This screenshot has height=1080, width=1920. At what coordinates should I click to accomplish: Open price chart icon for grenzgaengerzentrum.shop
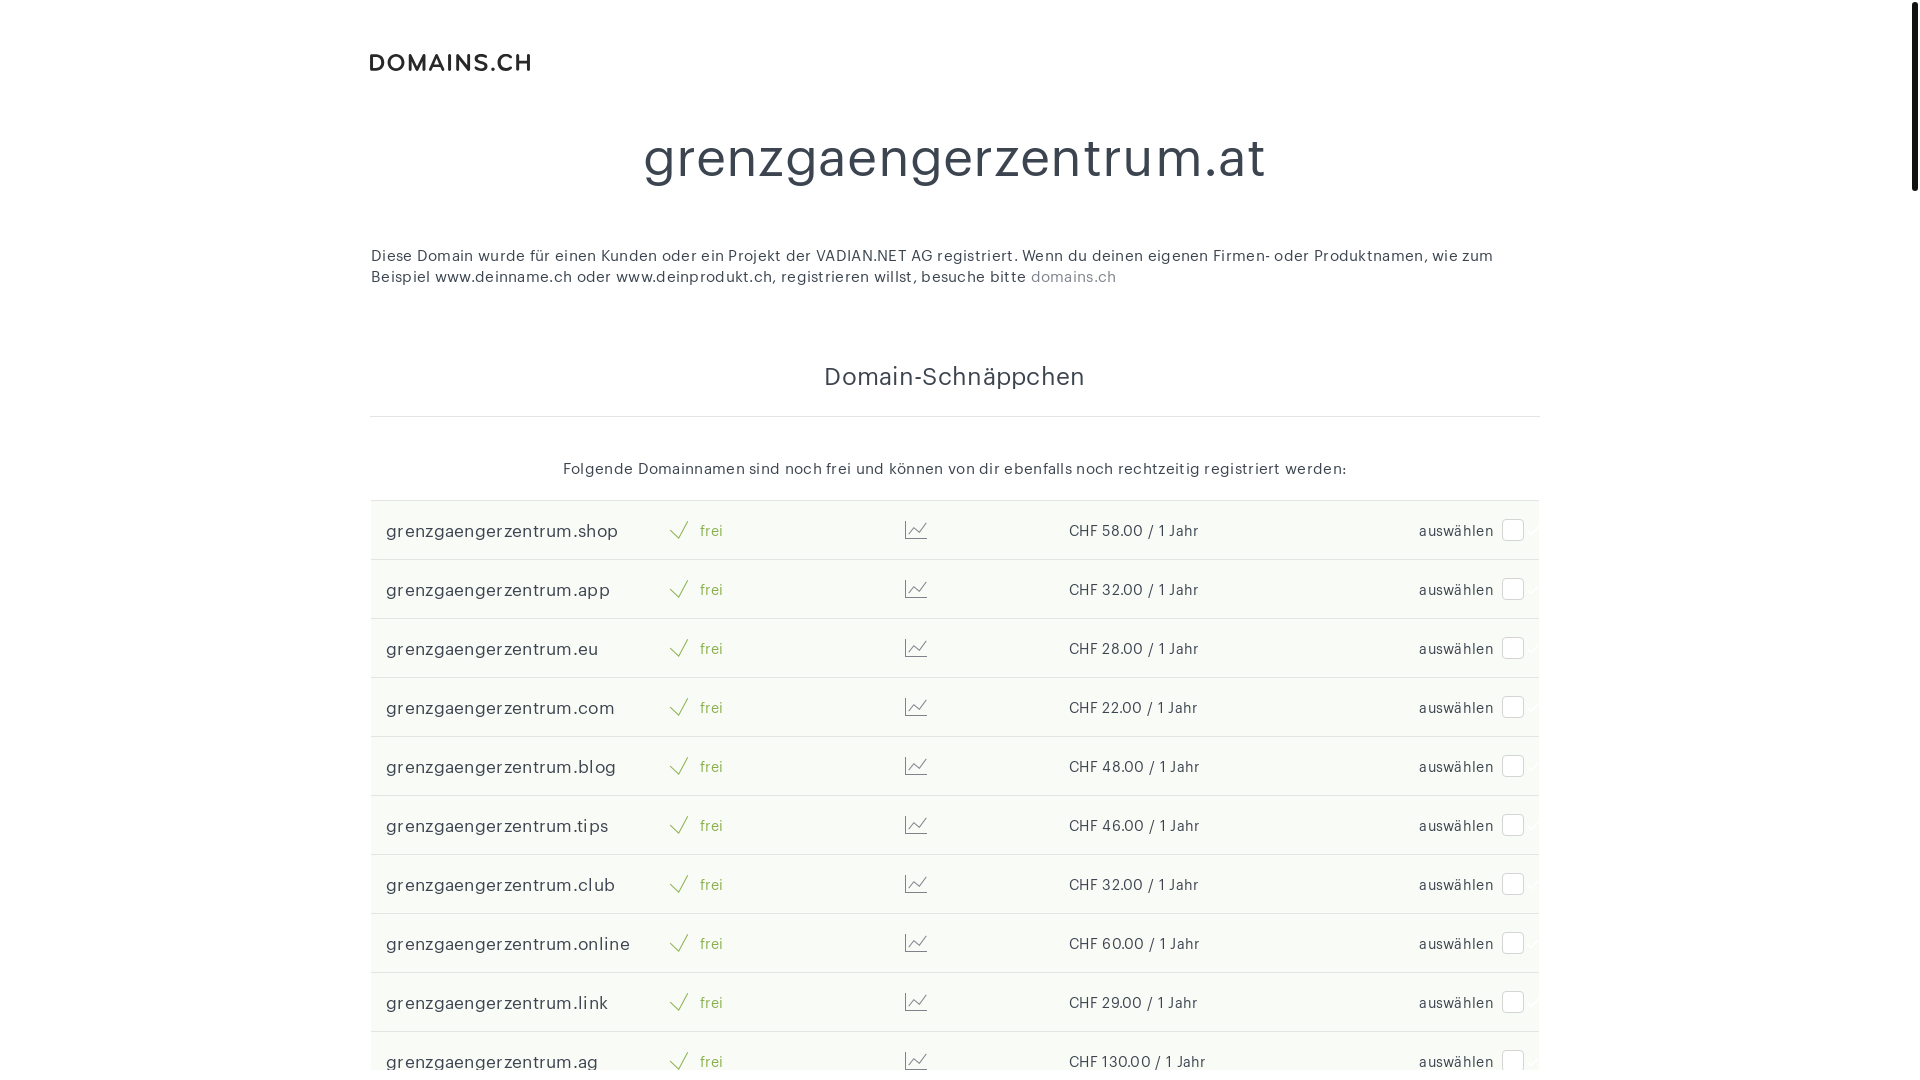click(x=915, y=530)
